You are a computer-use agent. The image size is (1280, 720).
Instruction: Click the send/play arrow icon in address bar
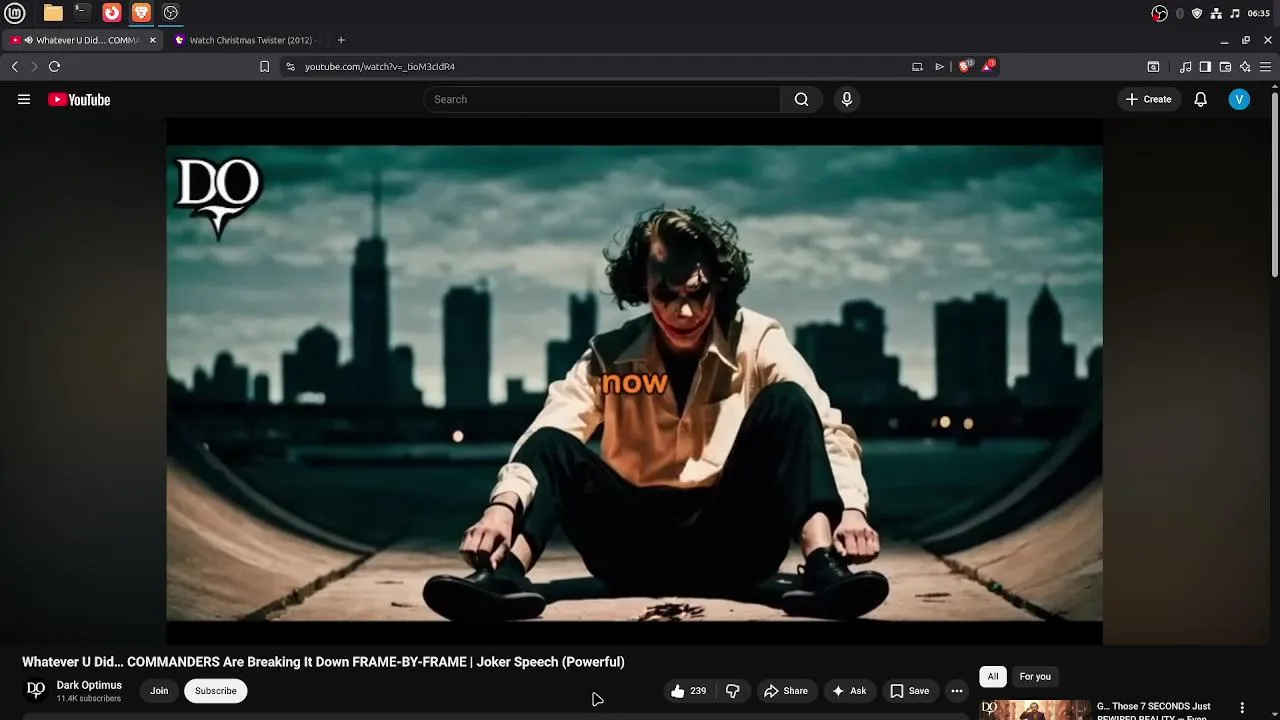click(x=939, y=67)
